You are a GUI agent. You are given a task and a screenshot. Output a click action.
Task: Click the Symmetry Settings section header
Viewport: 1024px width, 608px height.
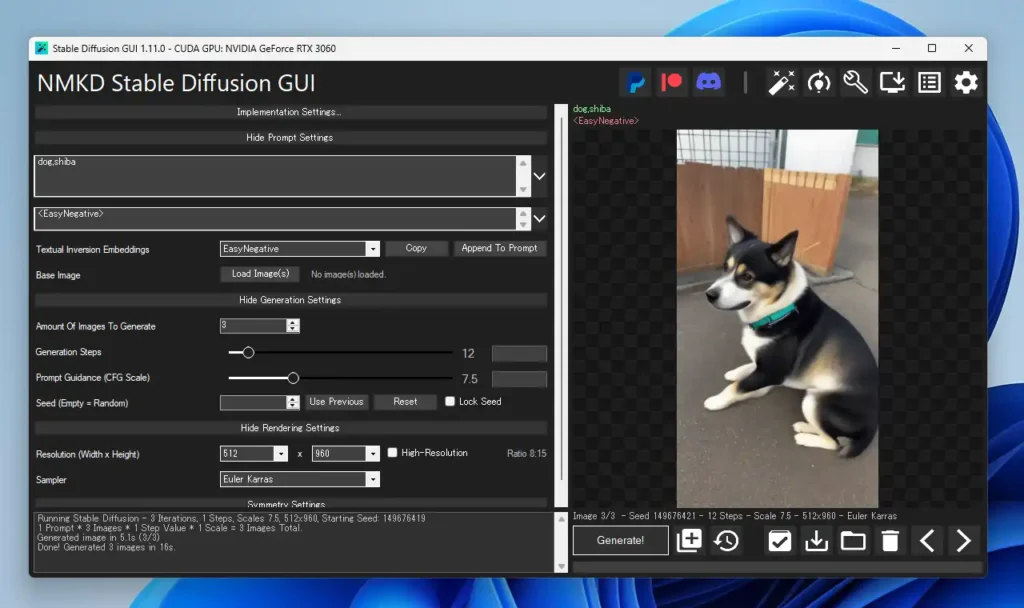(x=290, y=504)
